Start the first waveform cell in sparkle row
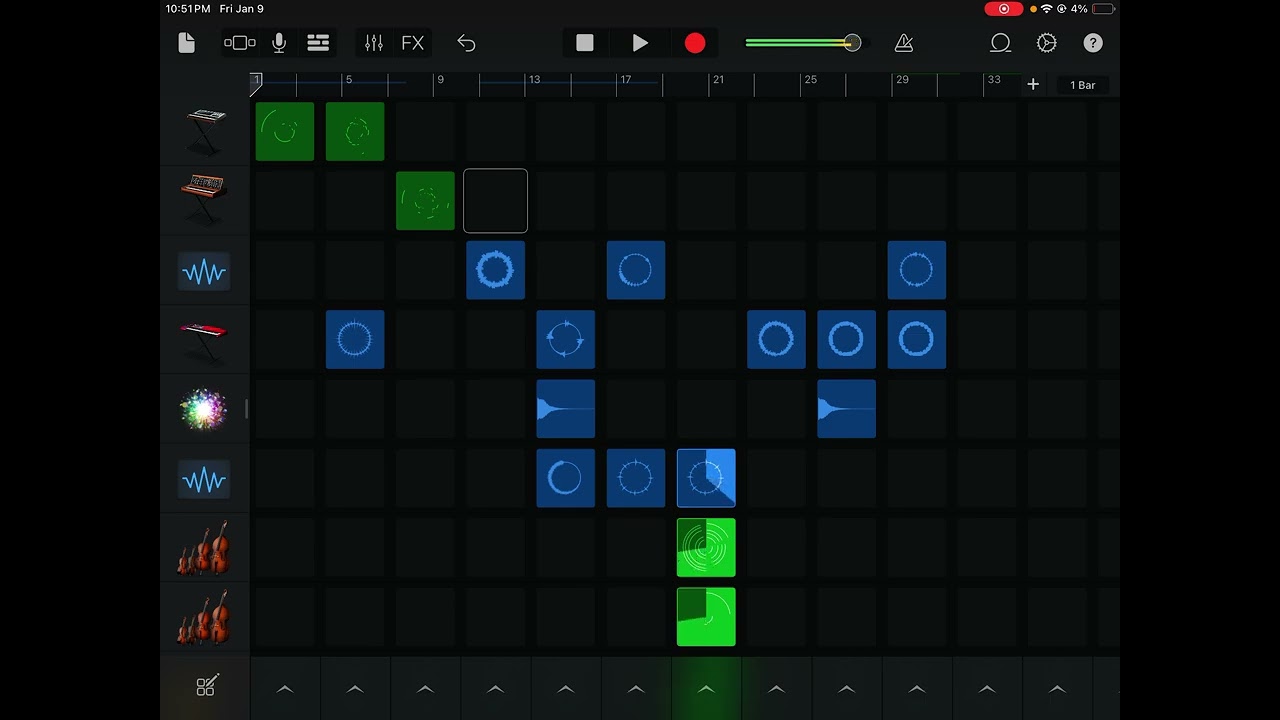Viewport: 1280px width, 720px height. click(x=566, y=409)
